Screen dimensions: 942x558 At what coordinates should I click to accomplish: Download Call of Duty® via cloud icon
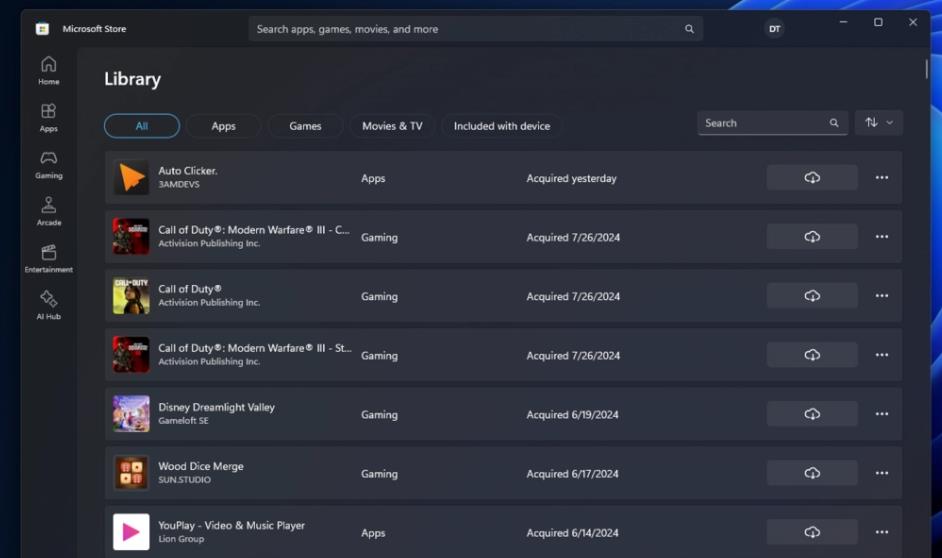pyautogui.click(x=812, y=296)
